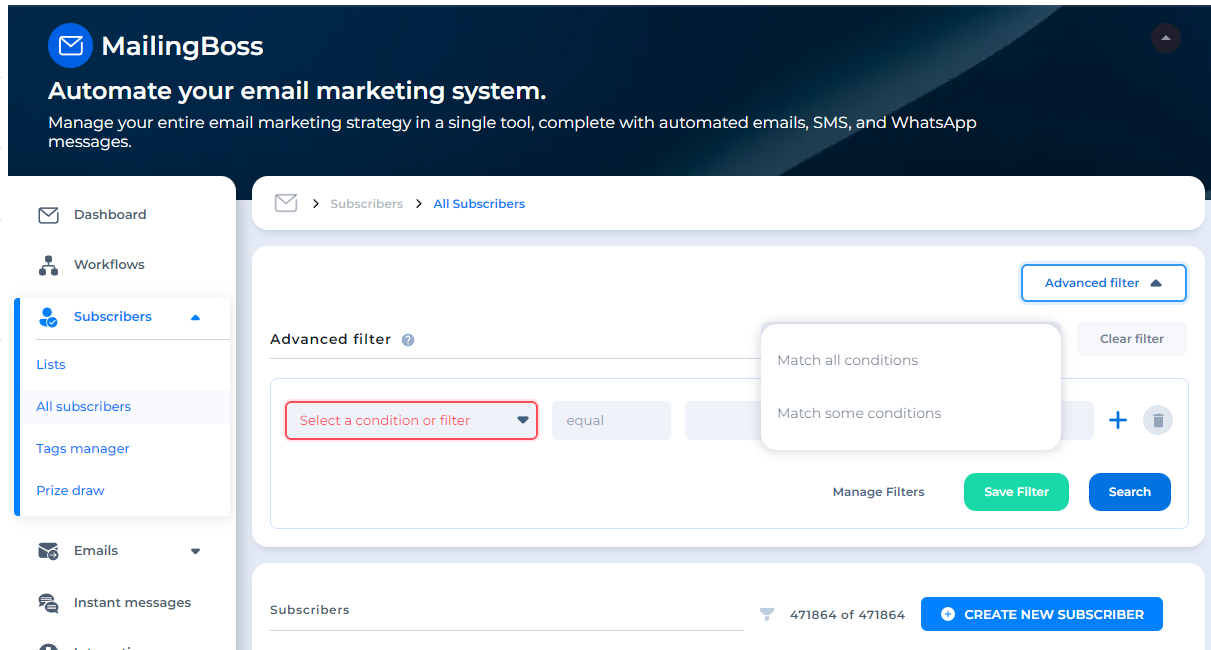The image size is (1211, 650).
Task: Click the Advanced filter help question icon
Action: tap(408, 340)
